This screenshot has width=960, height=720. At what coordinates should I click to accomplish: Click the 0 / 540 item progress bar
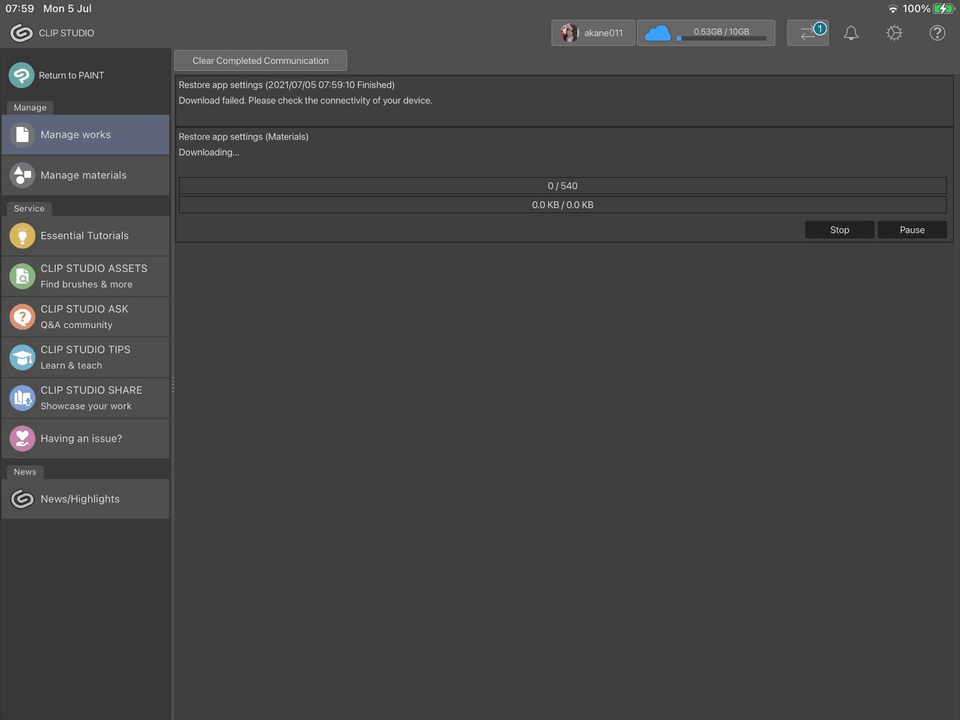563,186
